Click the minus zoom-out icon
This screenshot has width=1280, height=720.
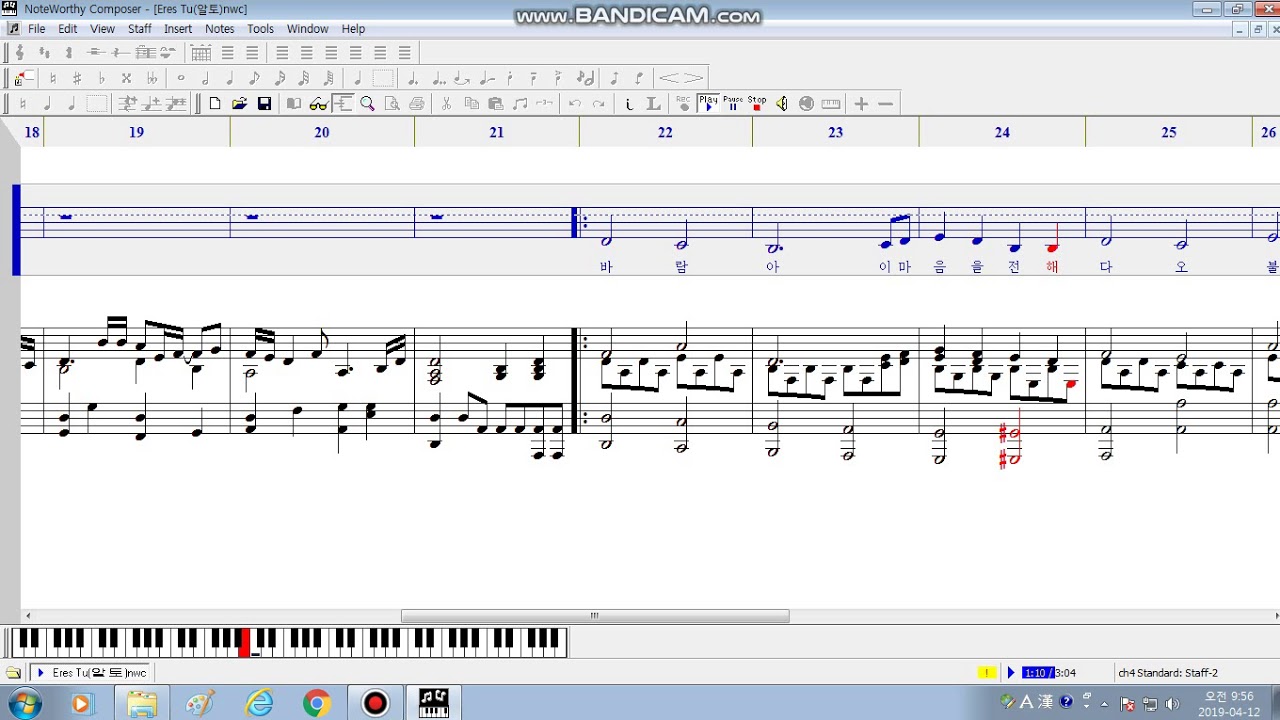(885, 104)
